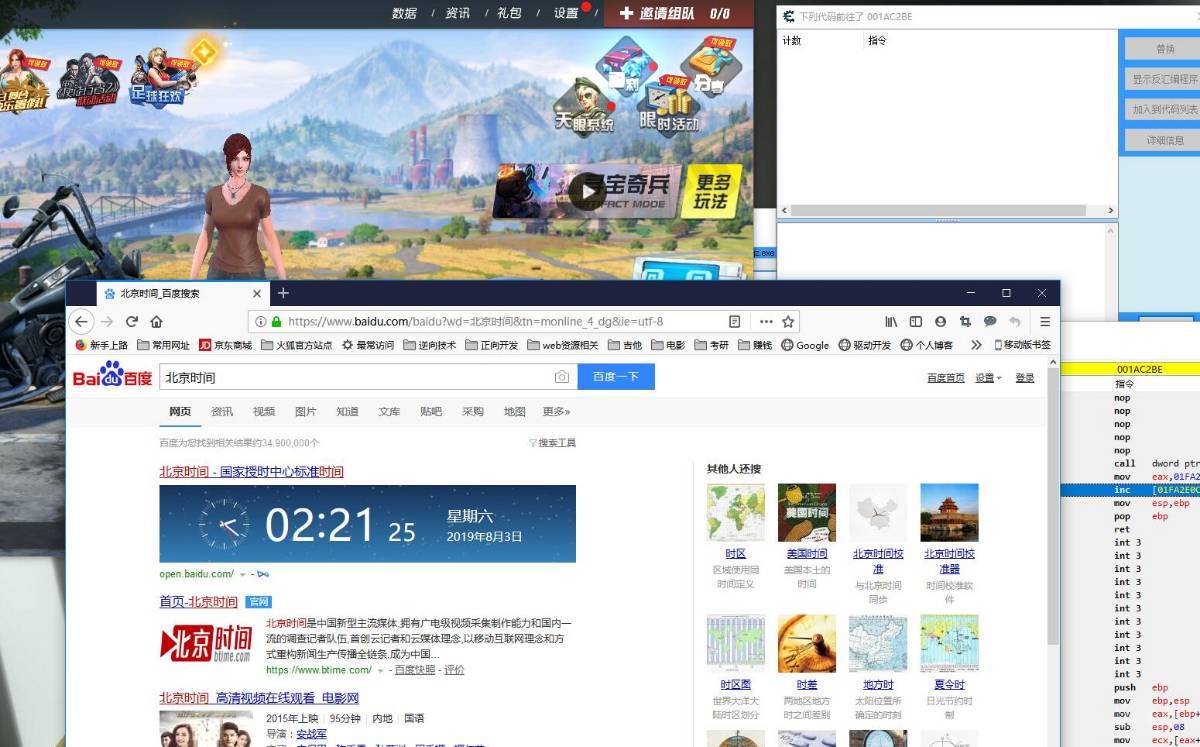Switch to Baidu 资讯 search tab
Image resolution: width=1200 pixels, height=747 pixels.
click(x=222, y=411)
